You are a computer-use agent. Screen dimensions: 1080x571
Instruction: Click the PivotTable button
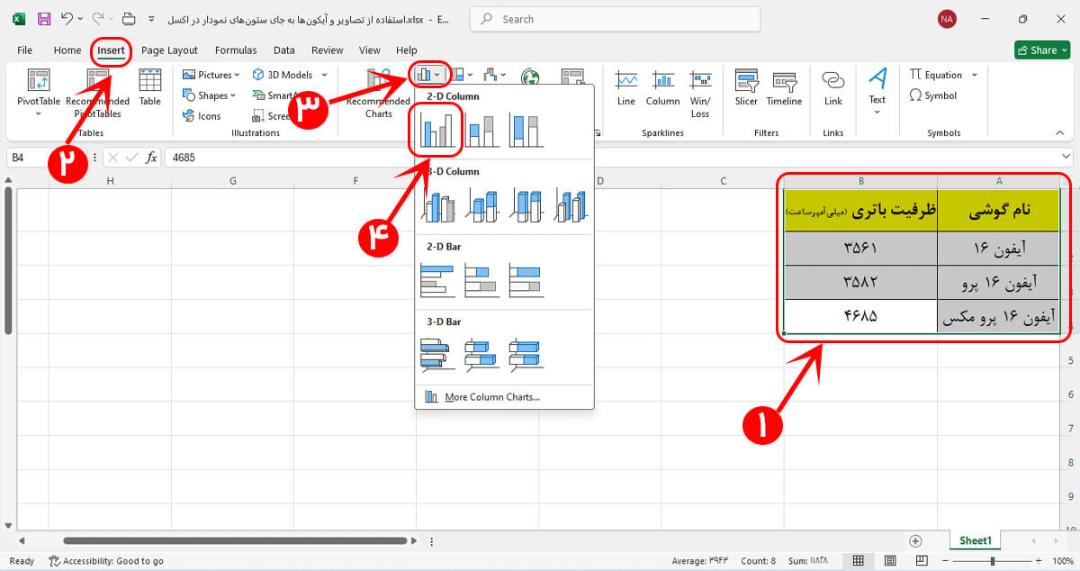click(x=39, y=92)
